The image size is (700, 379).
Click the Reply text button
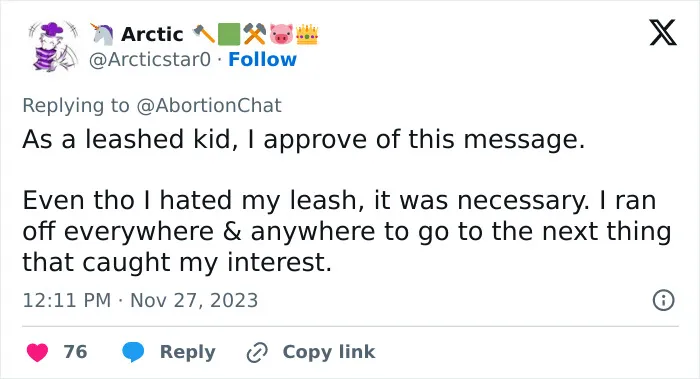click(x=188, y=352)
